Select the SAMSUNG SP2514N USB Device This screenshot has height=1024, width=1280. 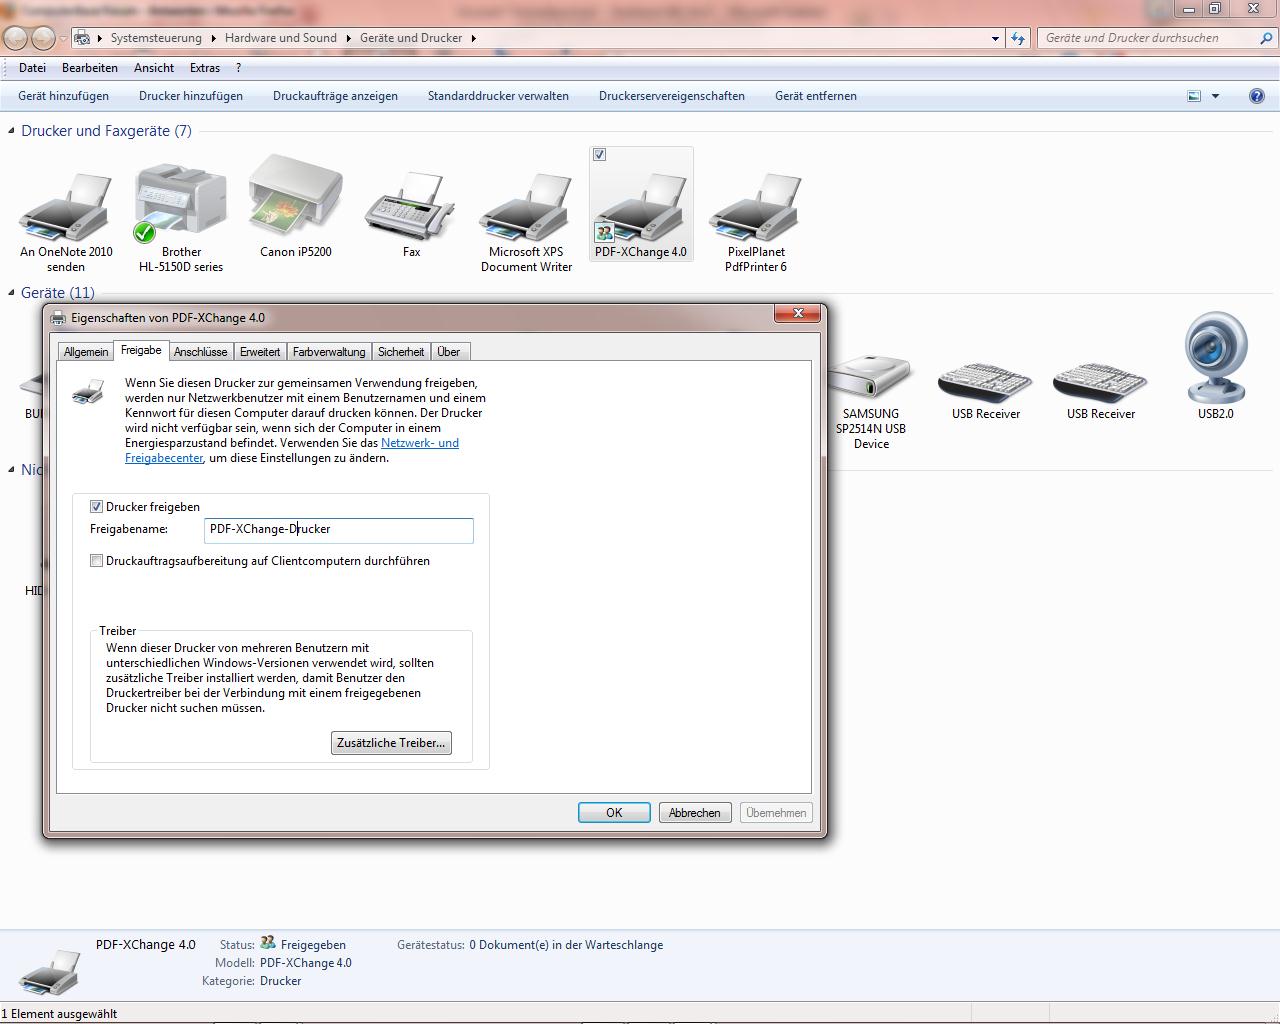click(x=871, y=400)
